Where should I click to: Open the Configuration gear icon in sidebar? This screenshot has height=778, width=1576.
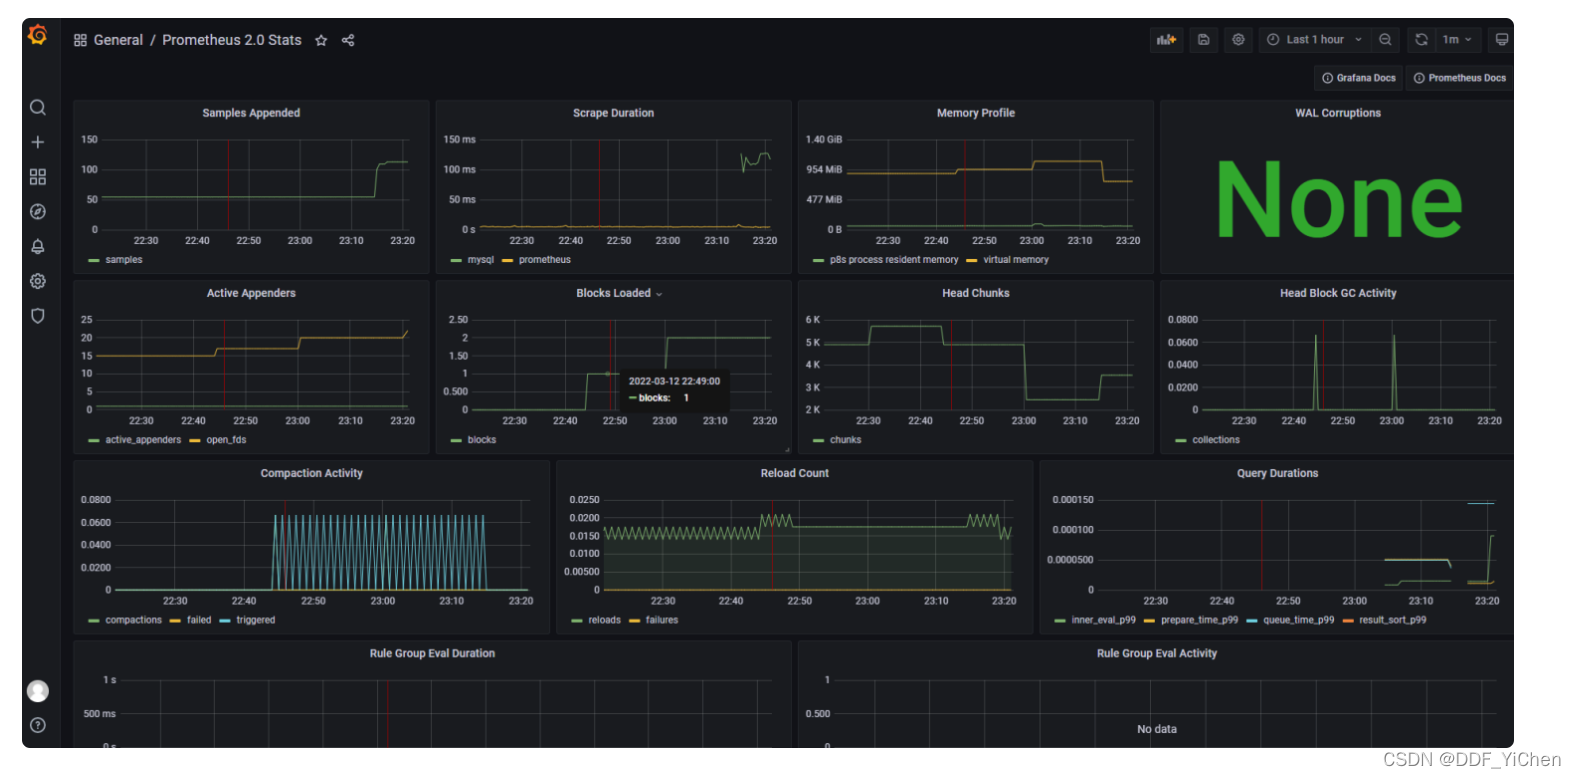pos(38,281)
